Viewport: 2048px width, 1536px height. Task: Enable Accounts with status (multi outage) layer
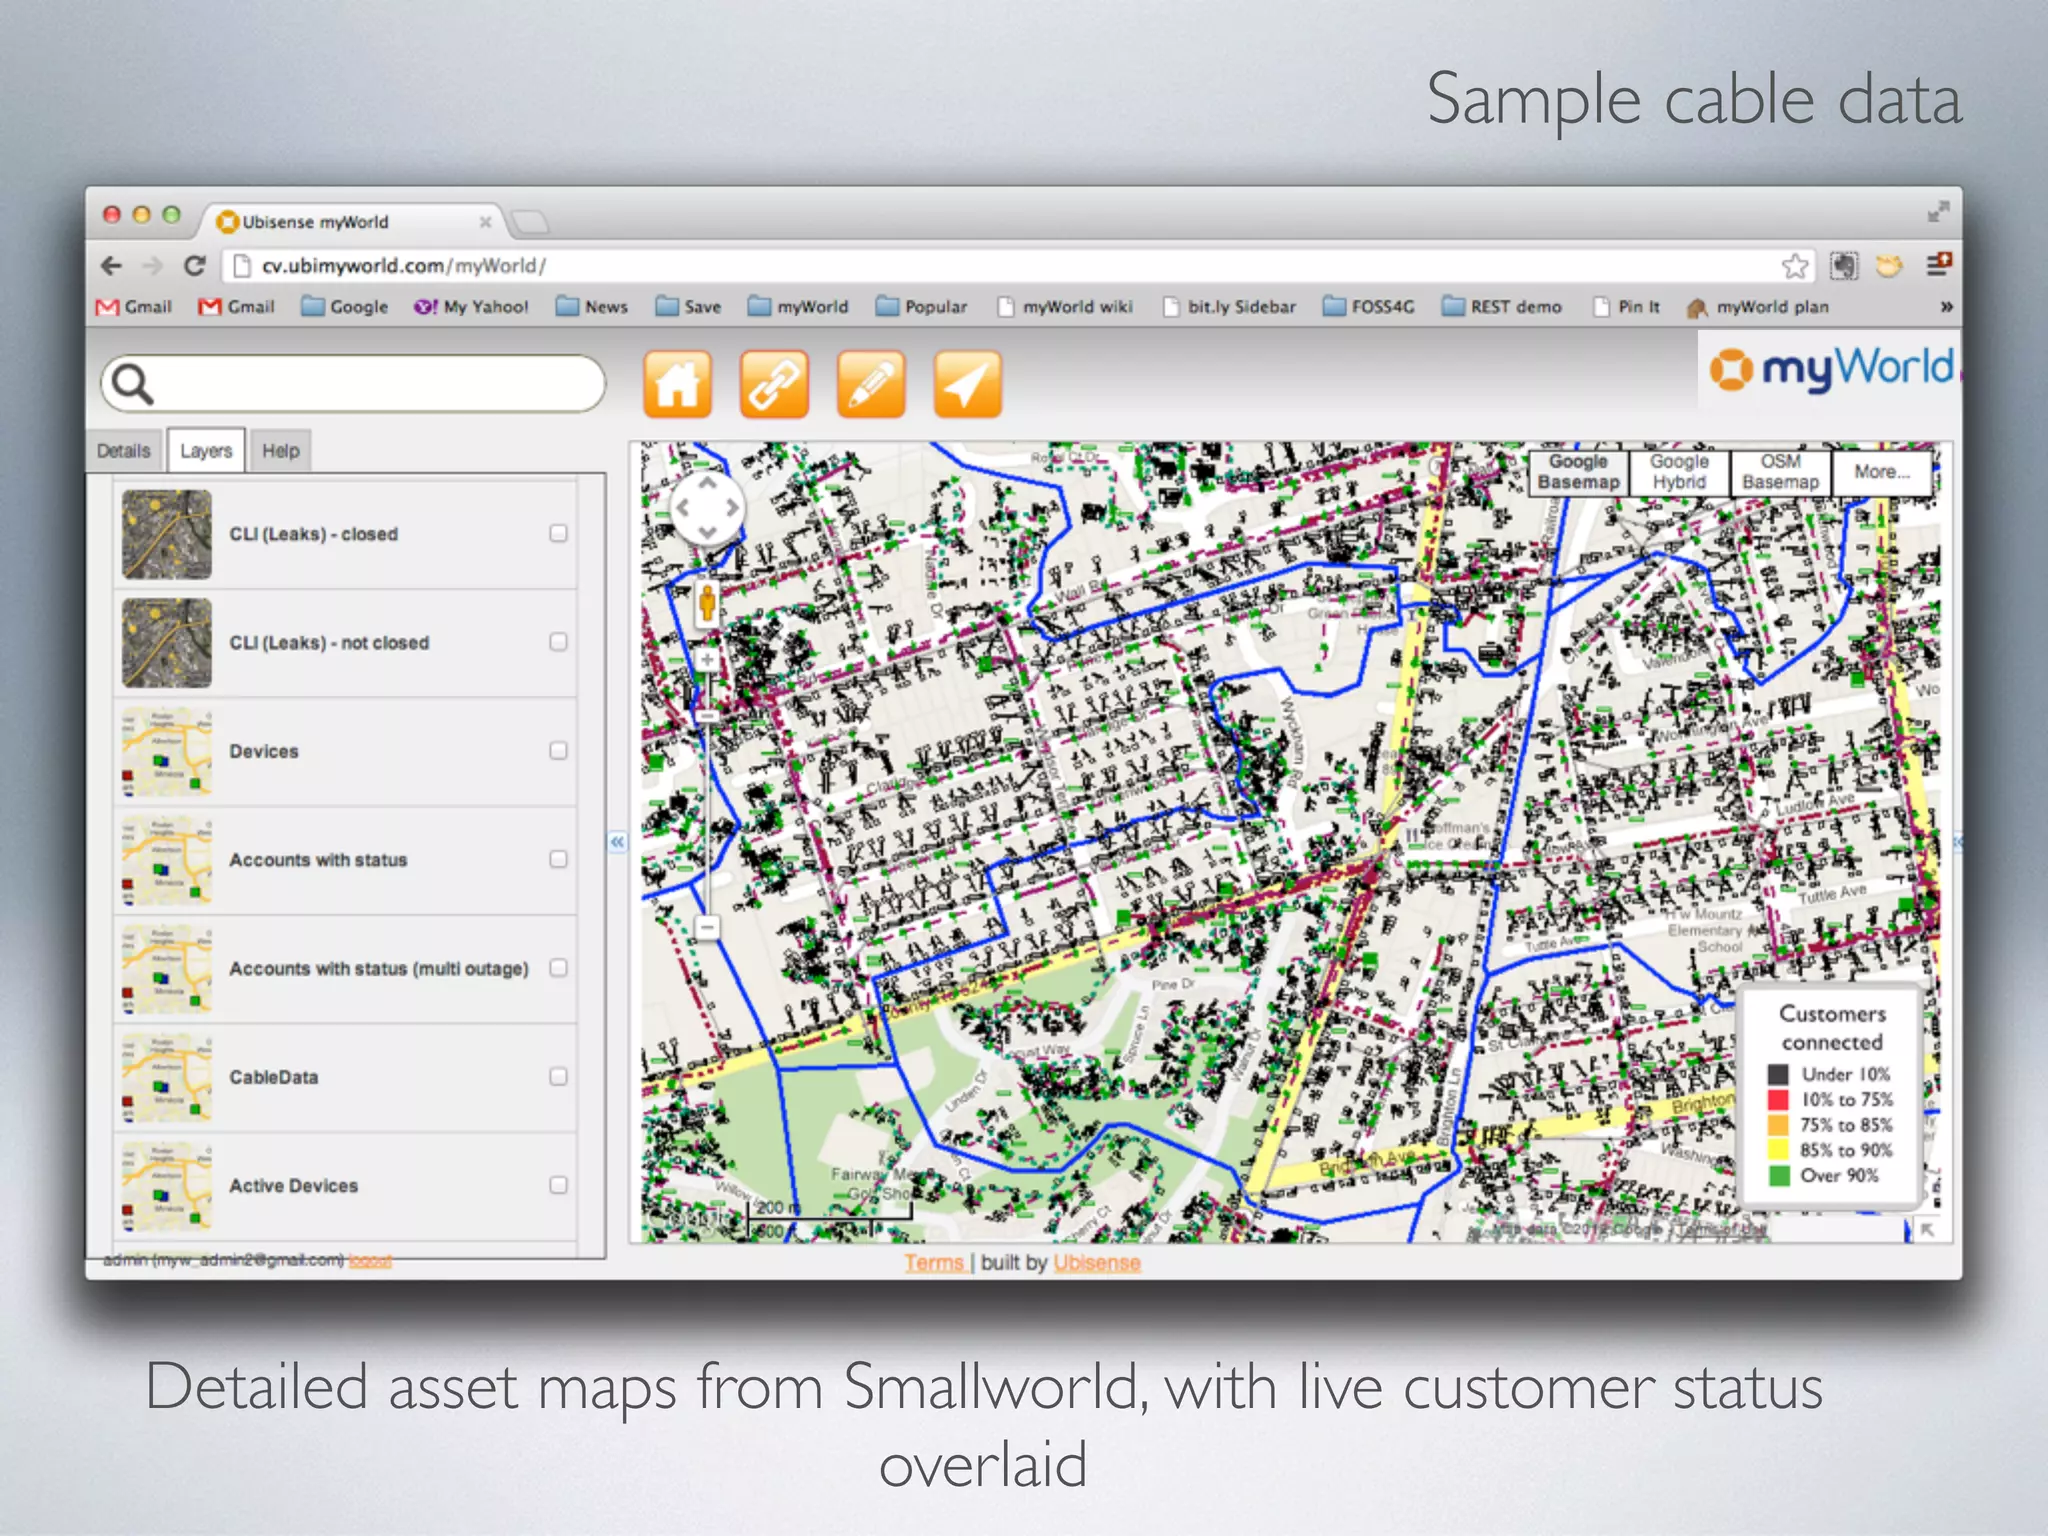click(558, 968)
